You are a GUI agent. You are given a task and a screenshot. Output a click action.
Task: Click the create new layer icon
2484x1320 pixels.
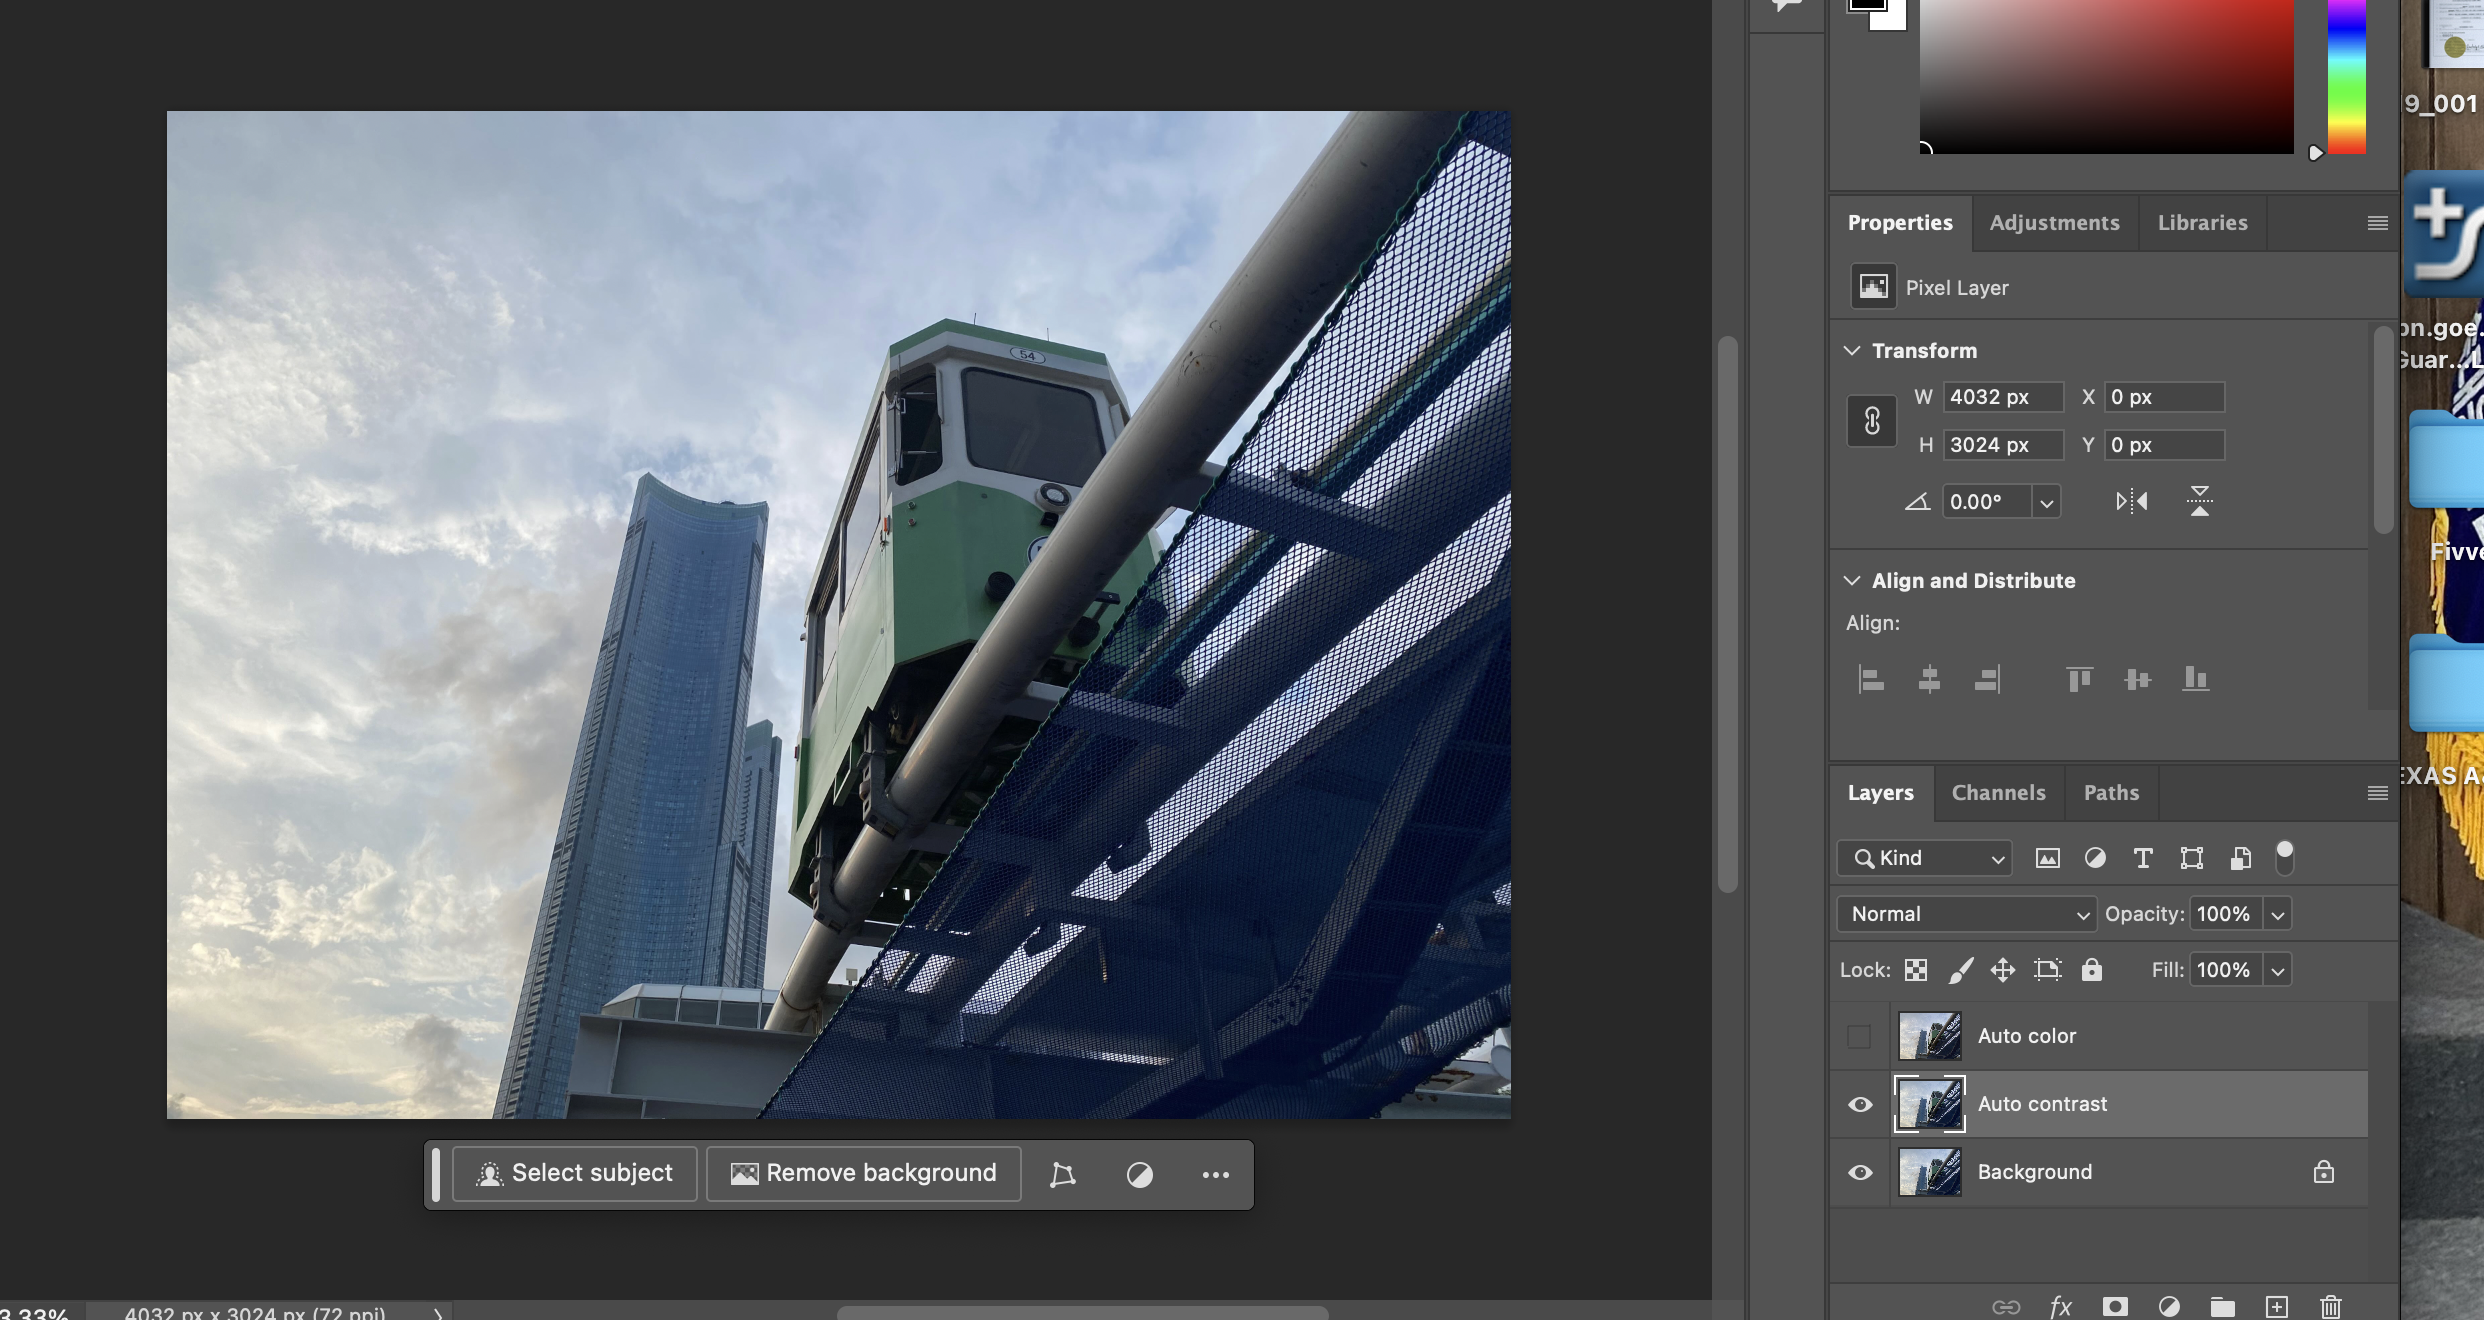(2276, 1306)
